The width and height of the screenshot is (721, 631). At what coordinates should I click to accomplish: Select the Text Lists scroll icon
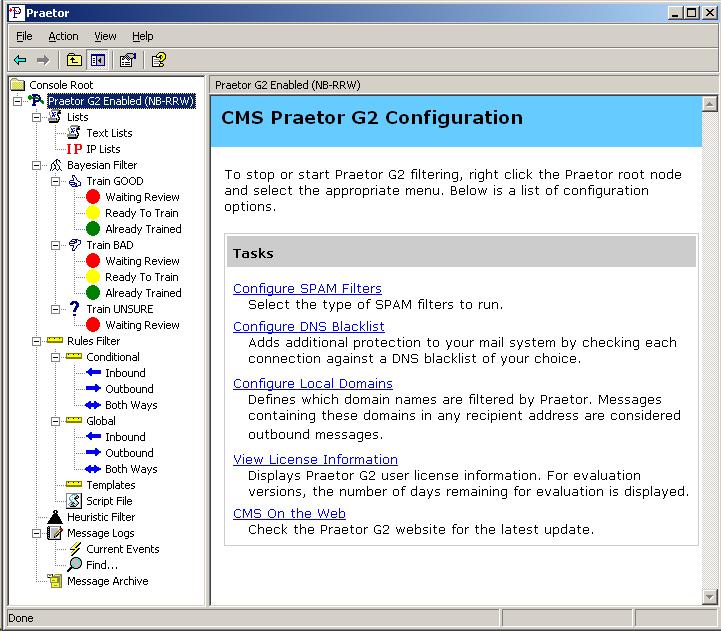click(74, 133)
